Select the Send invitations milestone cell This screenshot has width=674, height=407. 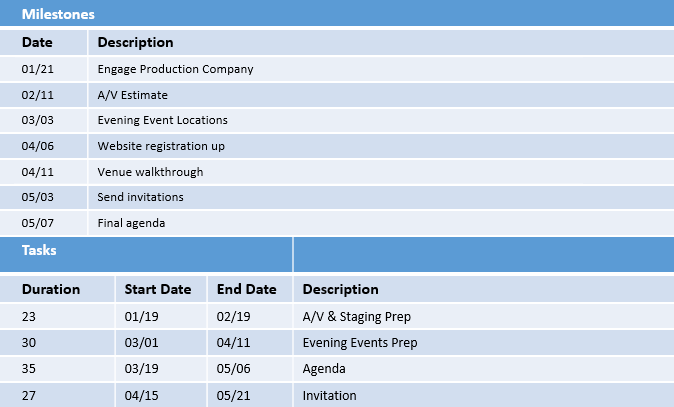[x=140, y=197]
